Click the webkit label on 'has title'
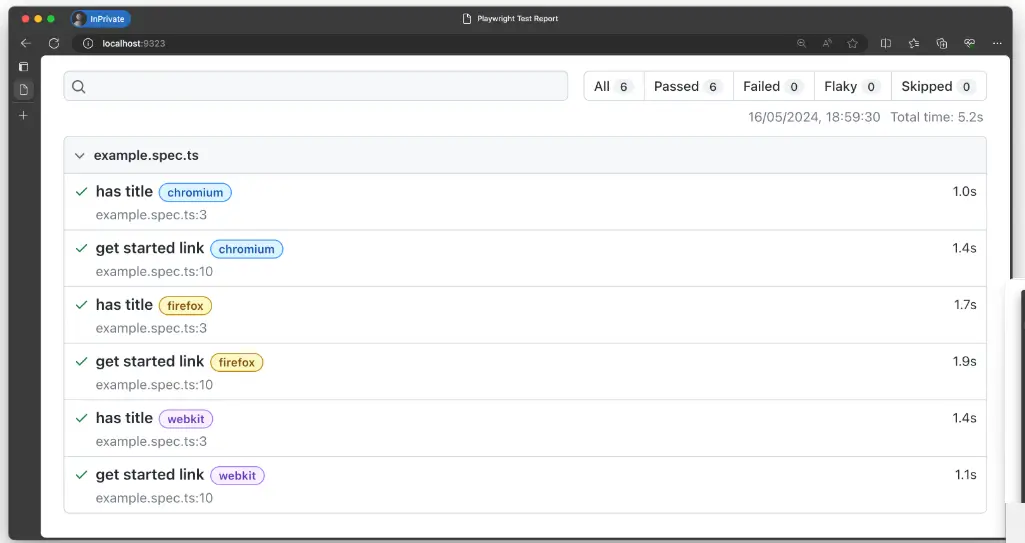Viewport: 1025px width, 543px height. [186, 419]
